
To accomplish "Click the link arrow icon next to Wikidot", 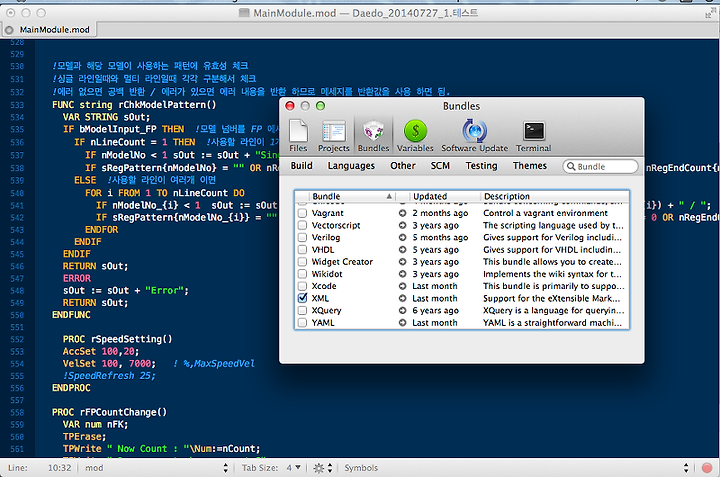I will [403, 274].
